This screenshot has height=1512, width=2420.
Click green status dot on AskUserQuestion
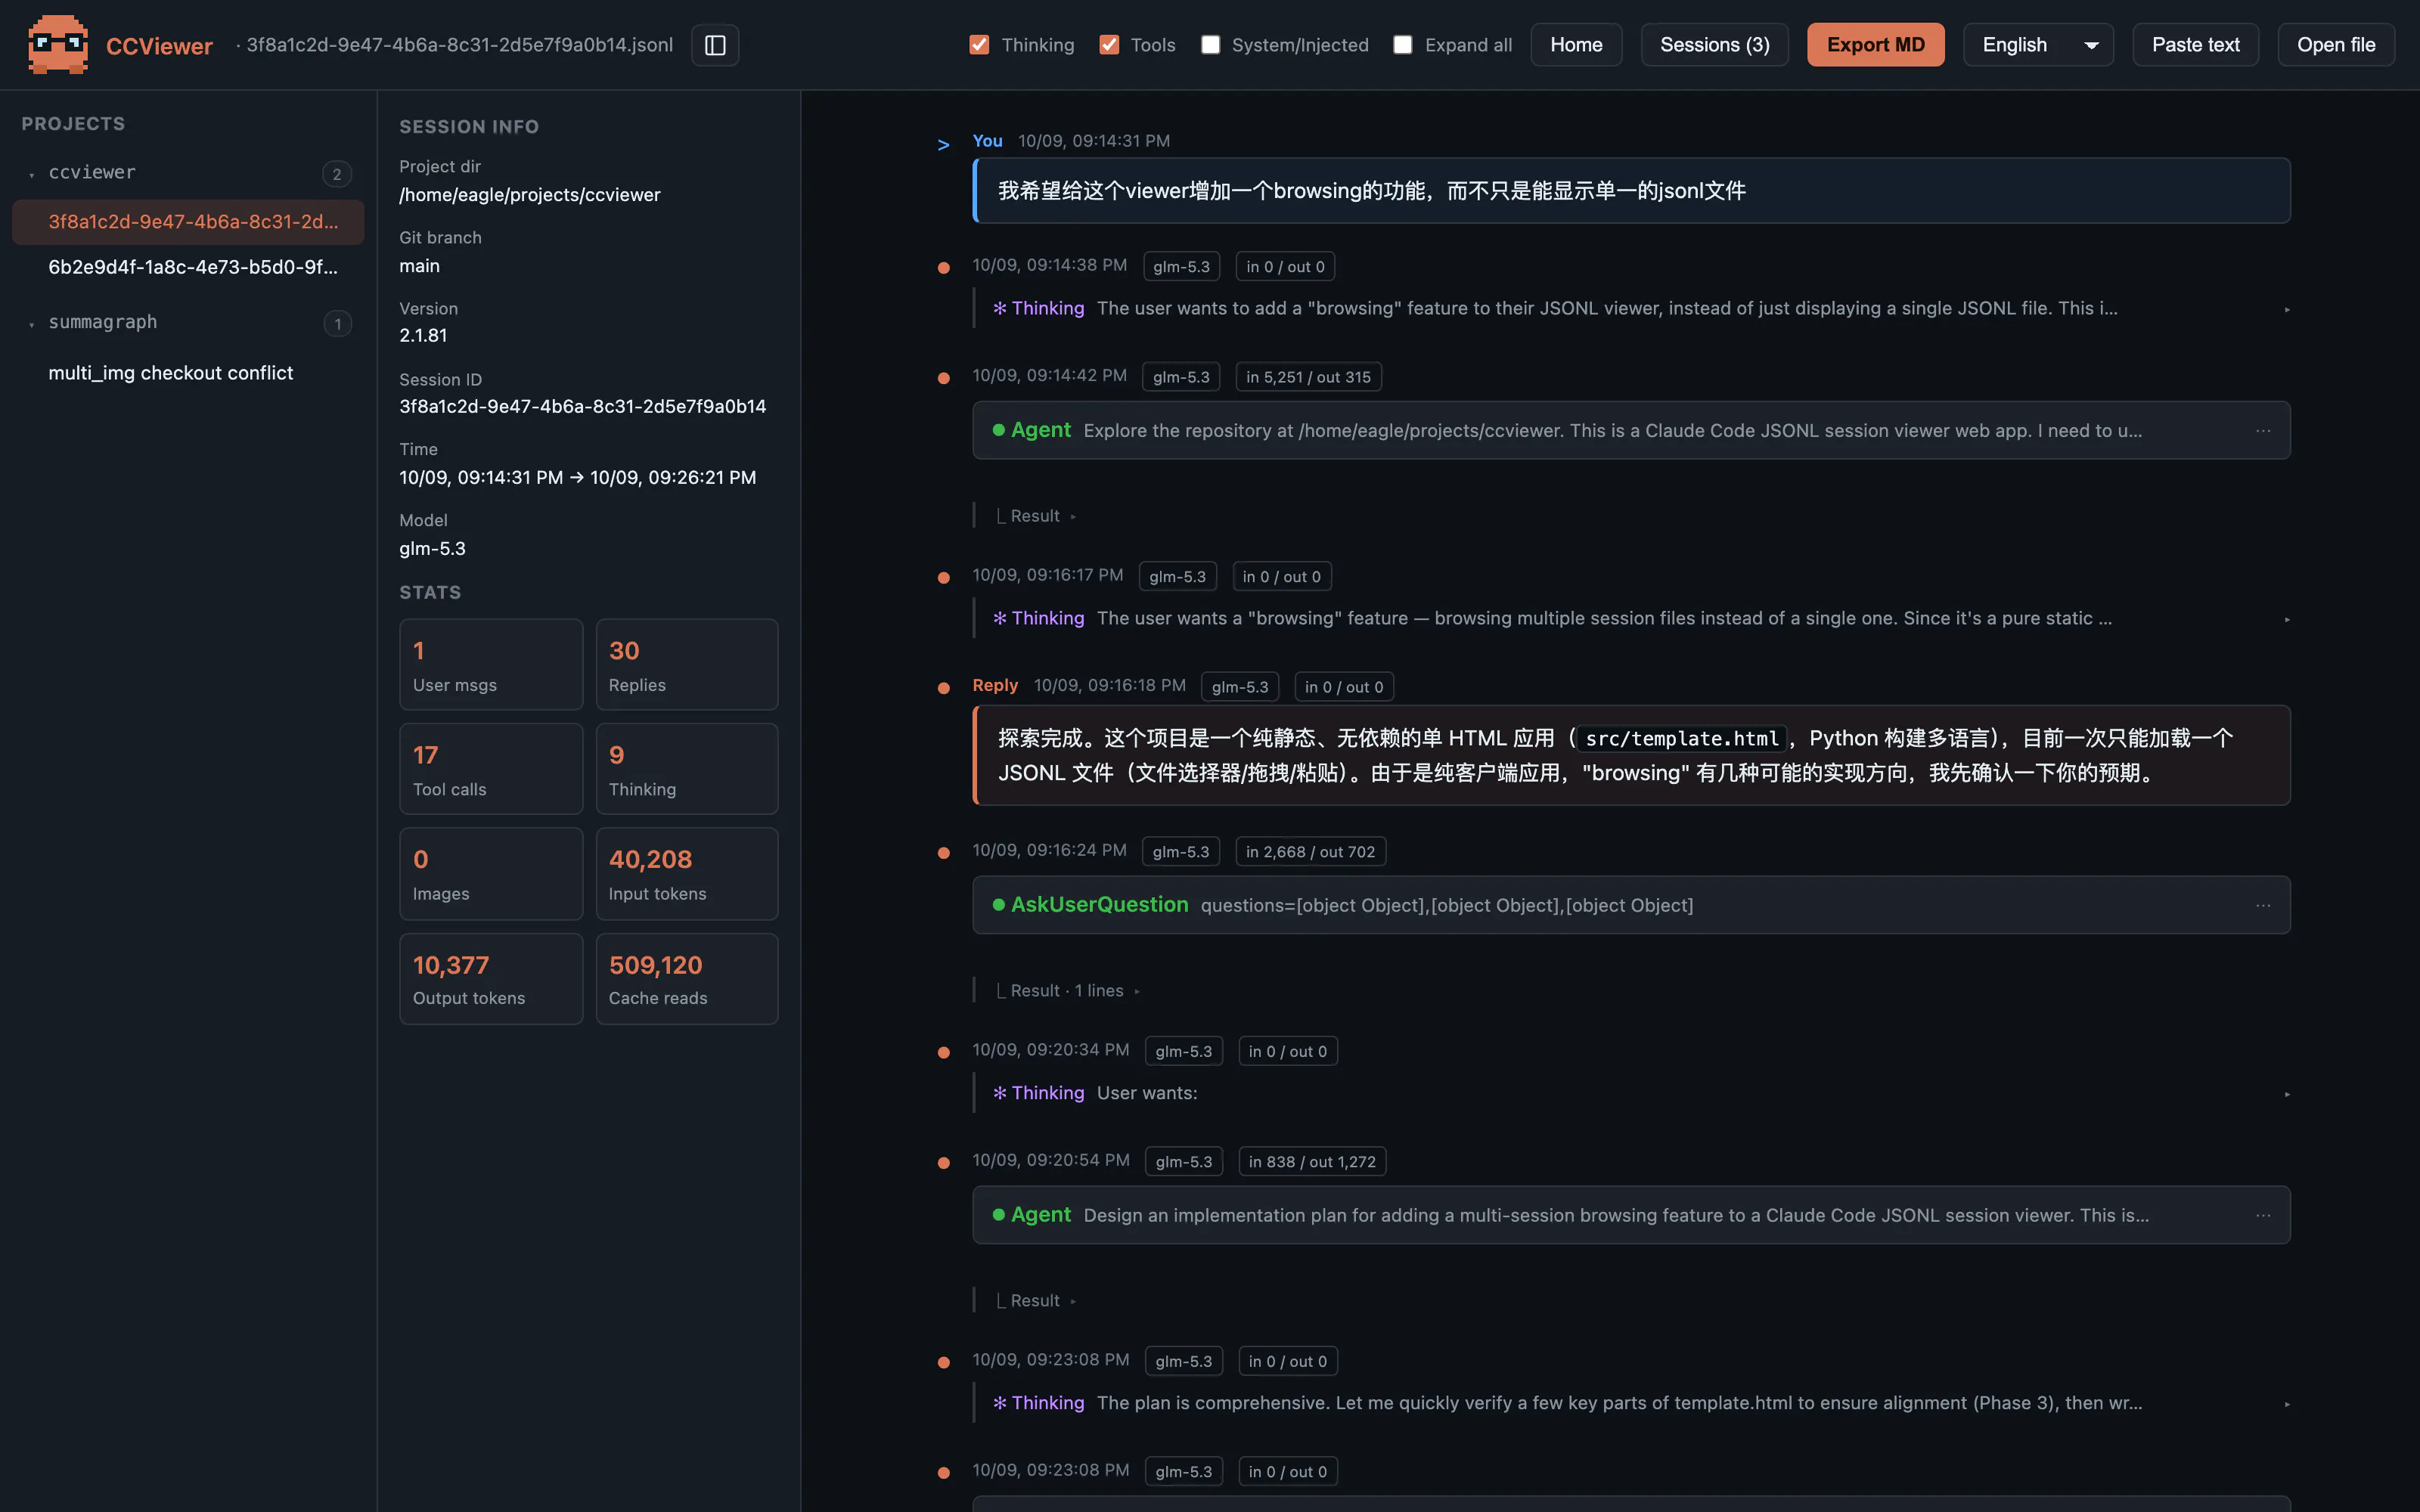click(x=998, y=905)
